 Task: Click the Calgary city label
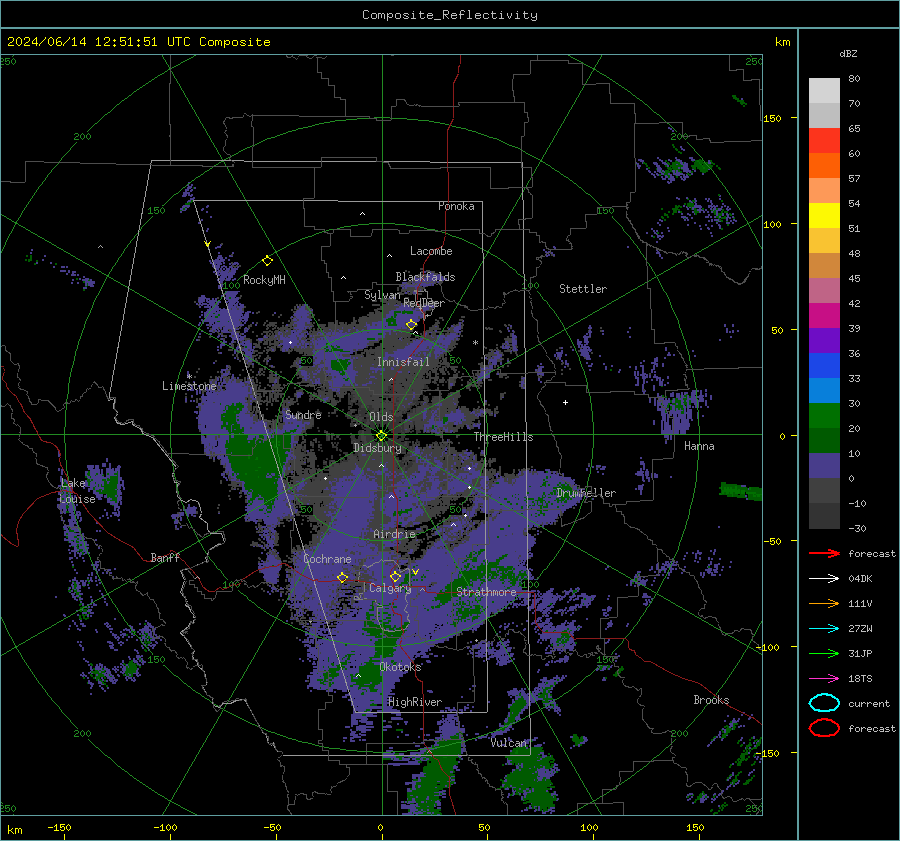coord(390,588)
